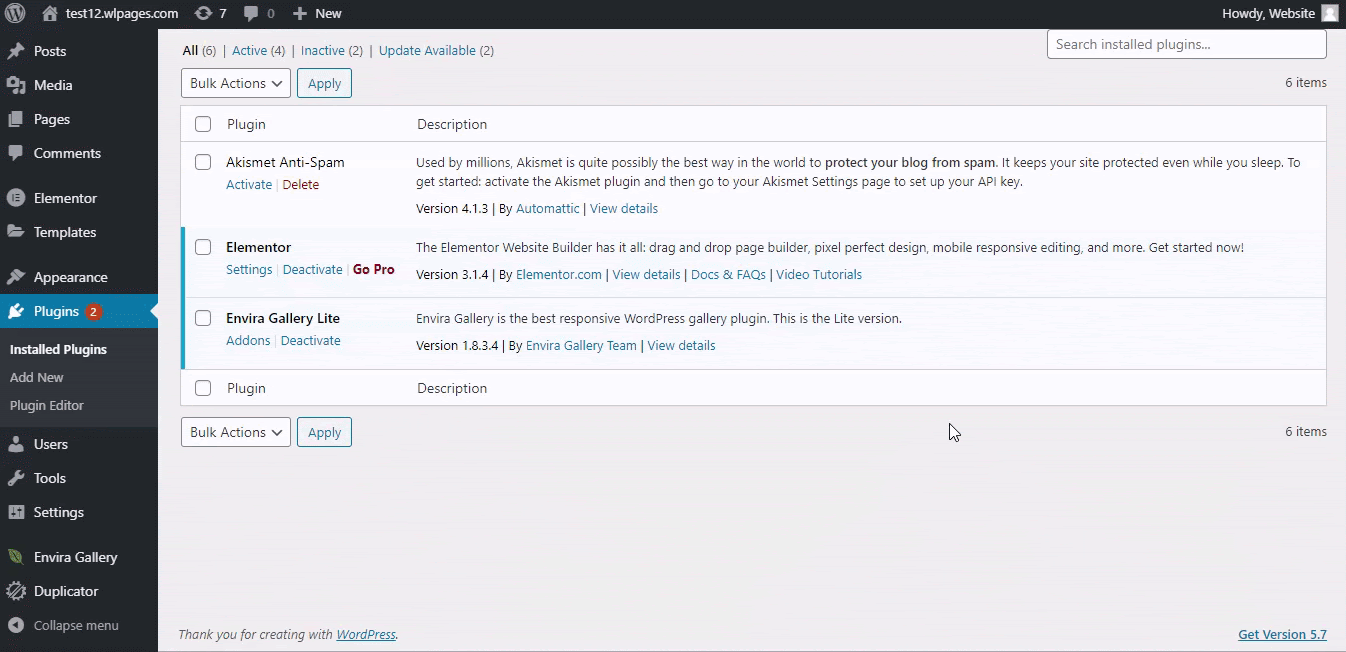This screenshot has width=1346, height=652.
Task: Open Elementor Docs & FAQs link
Action: [728, 274]
